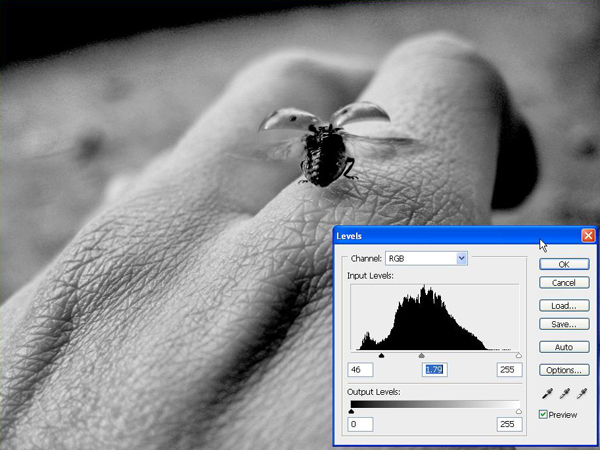The height and width of the screenshot is (450, 600).
Task: Focus the gamma field showing 1.79
Action: [x=435, y=370]
